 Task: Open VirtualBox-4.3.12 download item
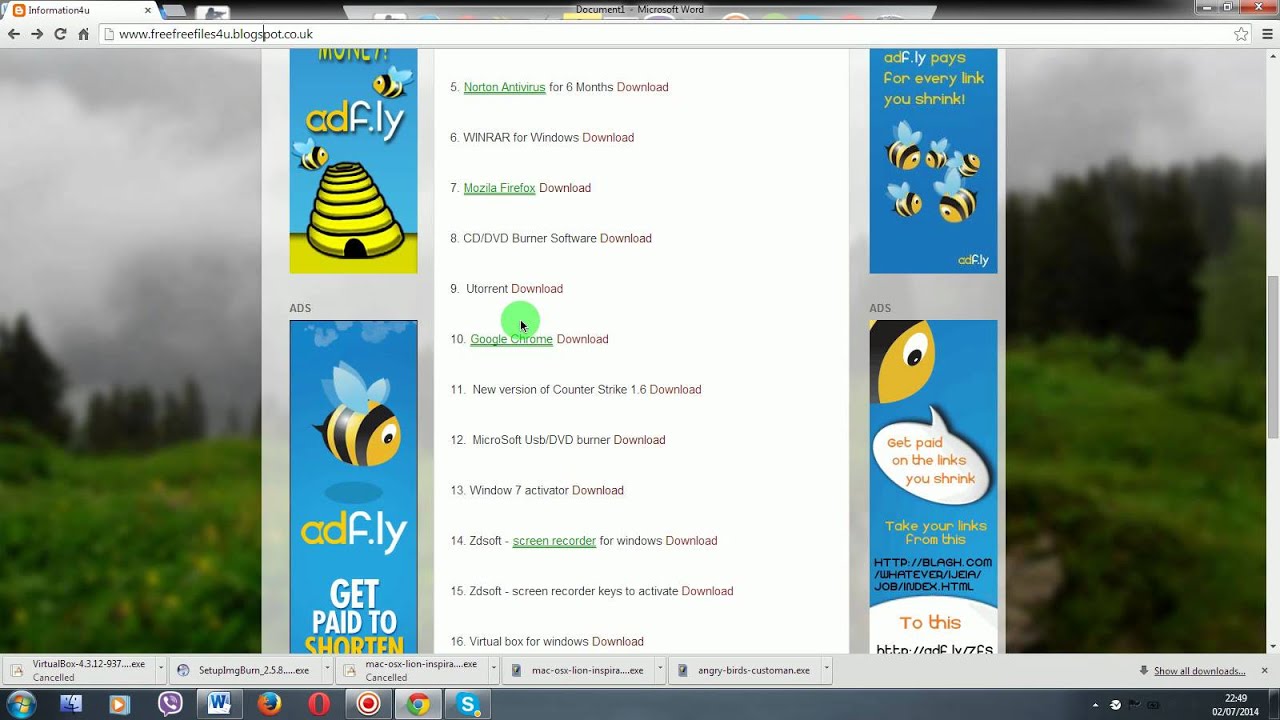80,670
